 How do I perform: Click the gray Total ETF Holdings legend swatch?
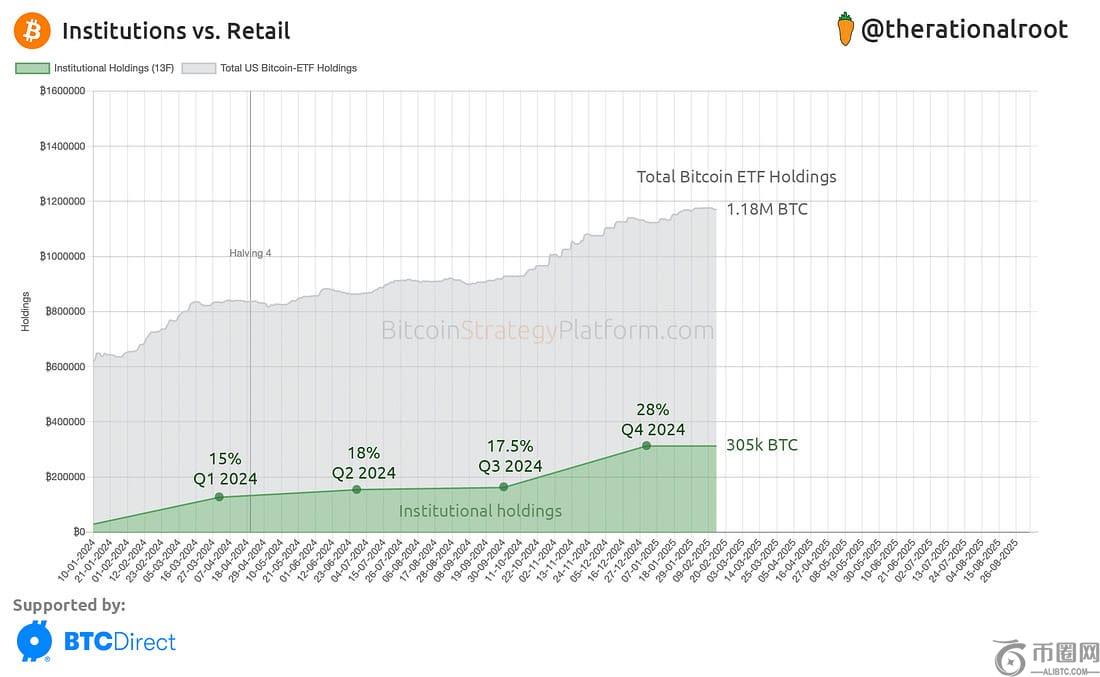(x=197, y=68)
